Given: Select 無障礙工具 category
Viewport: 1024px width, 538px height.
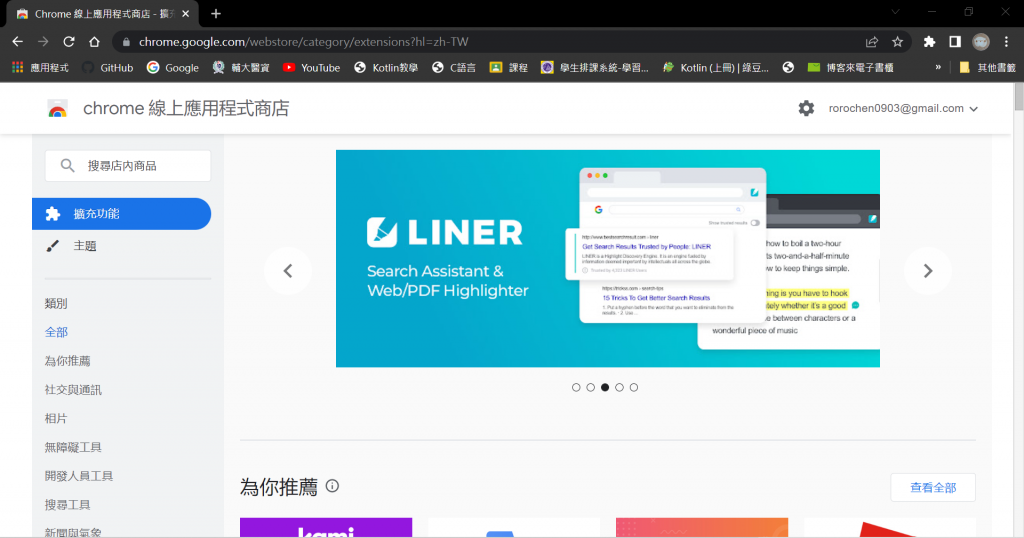Looking at the screenshot, I should pos(73,447).
